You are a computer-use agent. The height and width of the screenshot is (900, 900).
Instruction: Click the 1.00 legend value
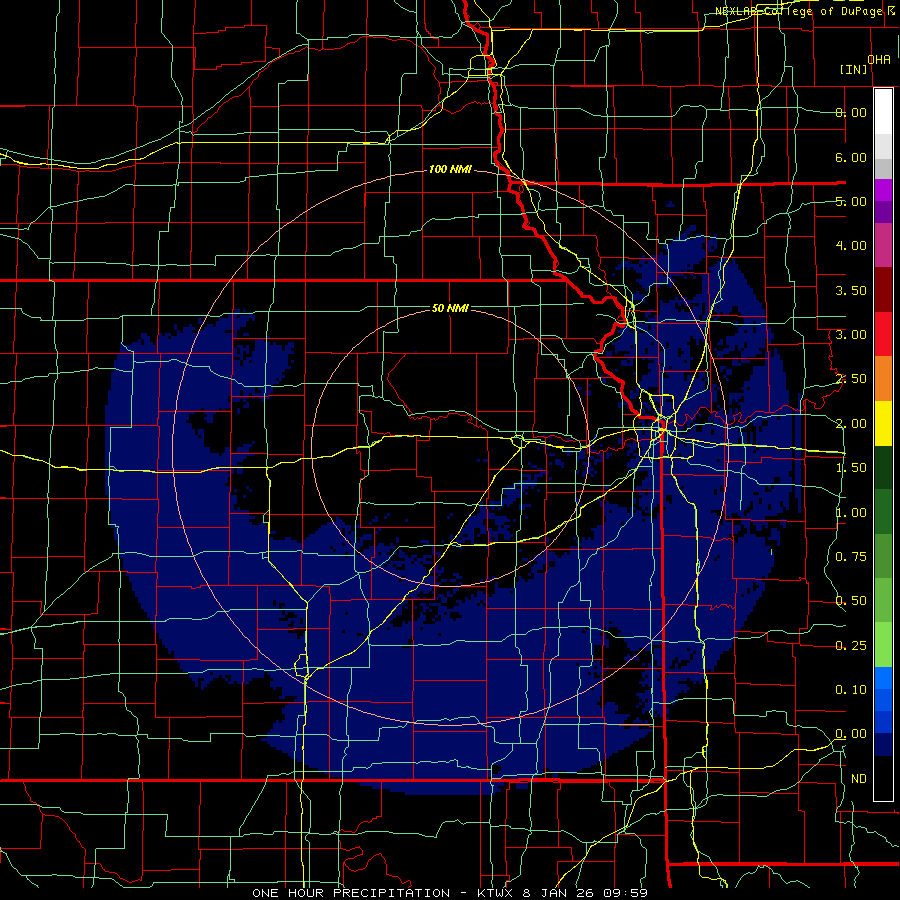851,513
